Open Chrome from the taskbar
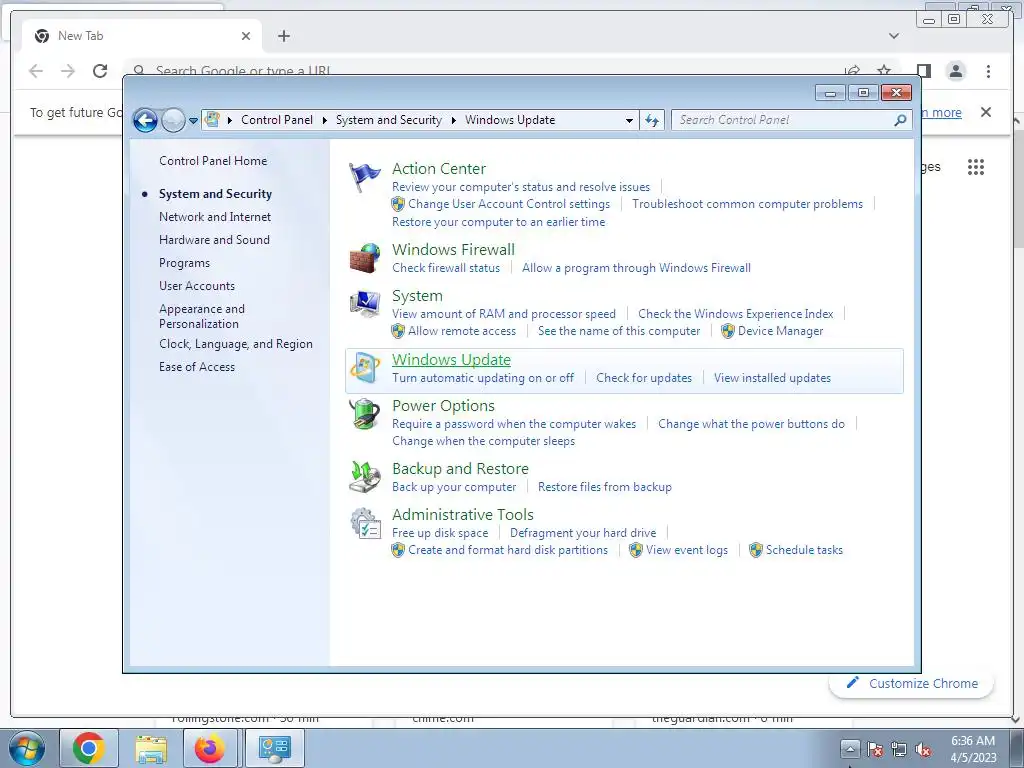Viewport: 1024px width, 768px height. tap(89, 748)
